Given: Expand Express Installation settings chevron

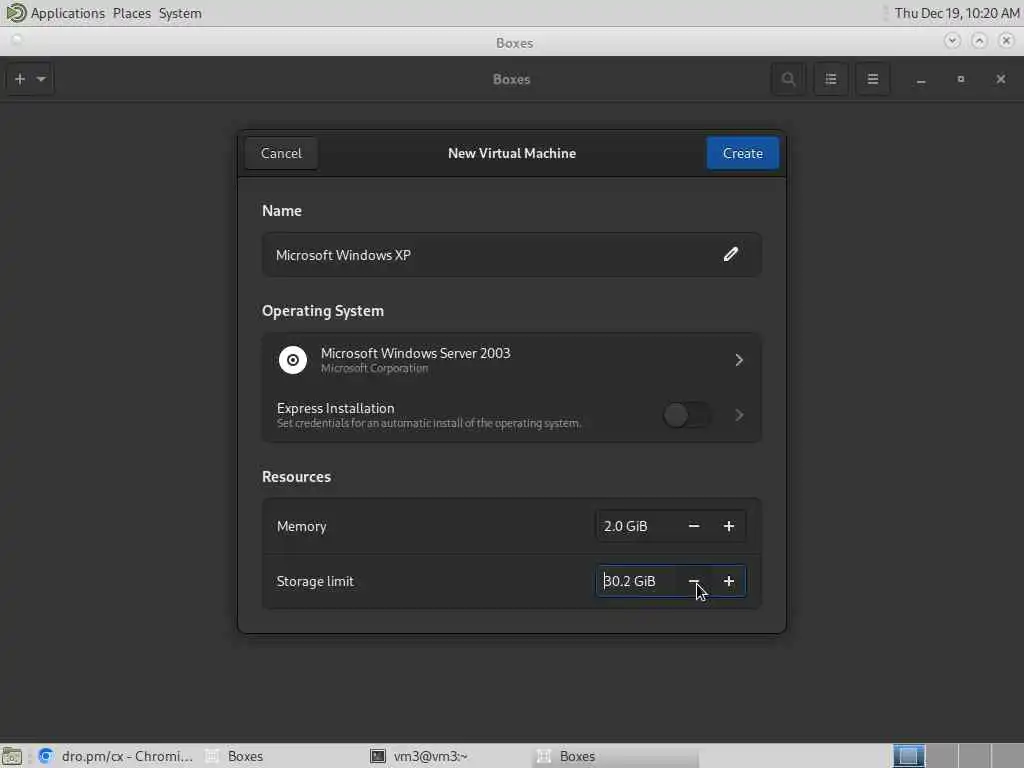Looking at the screenshot, I should [739, 415].
